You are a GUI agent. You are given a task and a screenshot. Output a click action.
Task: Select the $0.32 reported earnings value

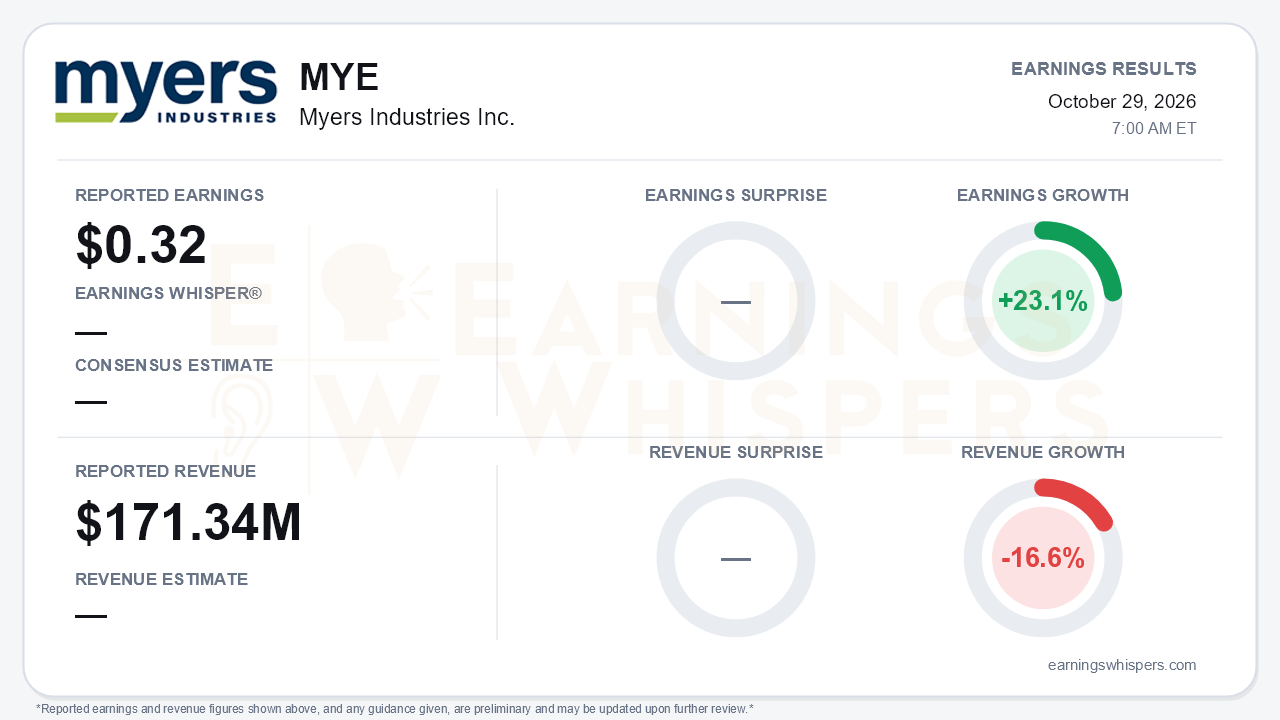click(141, 245)
